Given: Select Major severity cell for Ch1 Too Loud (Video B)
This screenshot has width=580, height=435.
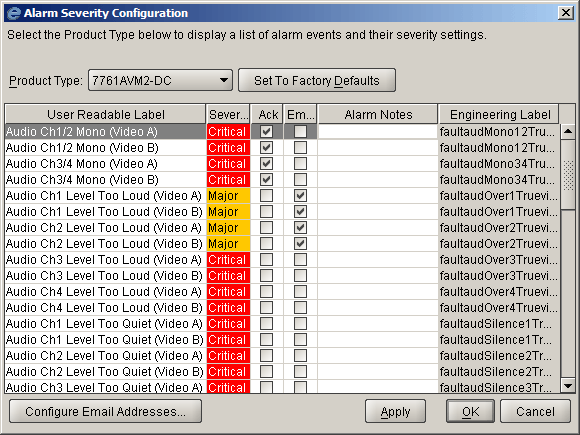Looking at the screenshot, I should click(228, 212).
